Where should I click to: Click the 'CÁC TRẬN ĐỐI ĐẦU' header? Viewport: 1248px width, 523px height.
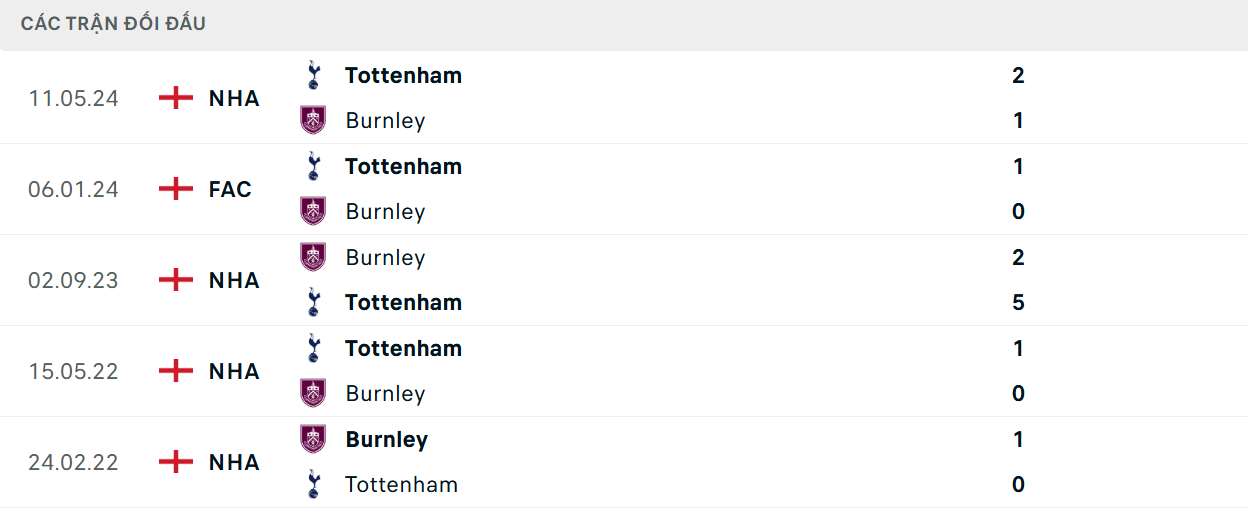[x=113, y=23]
